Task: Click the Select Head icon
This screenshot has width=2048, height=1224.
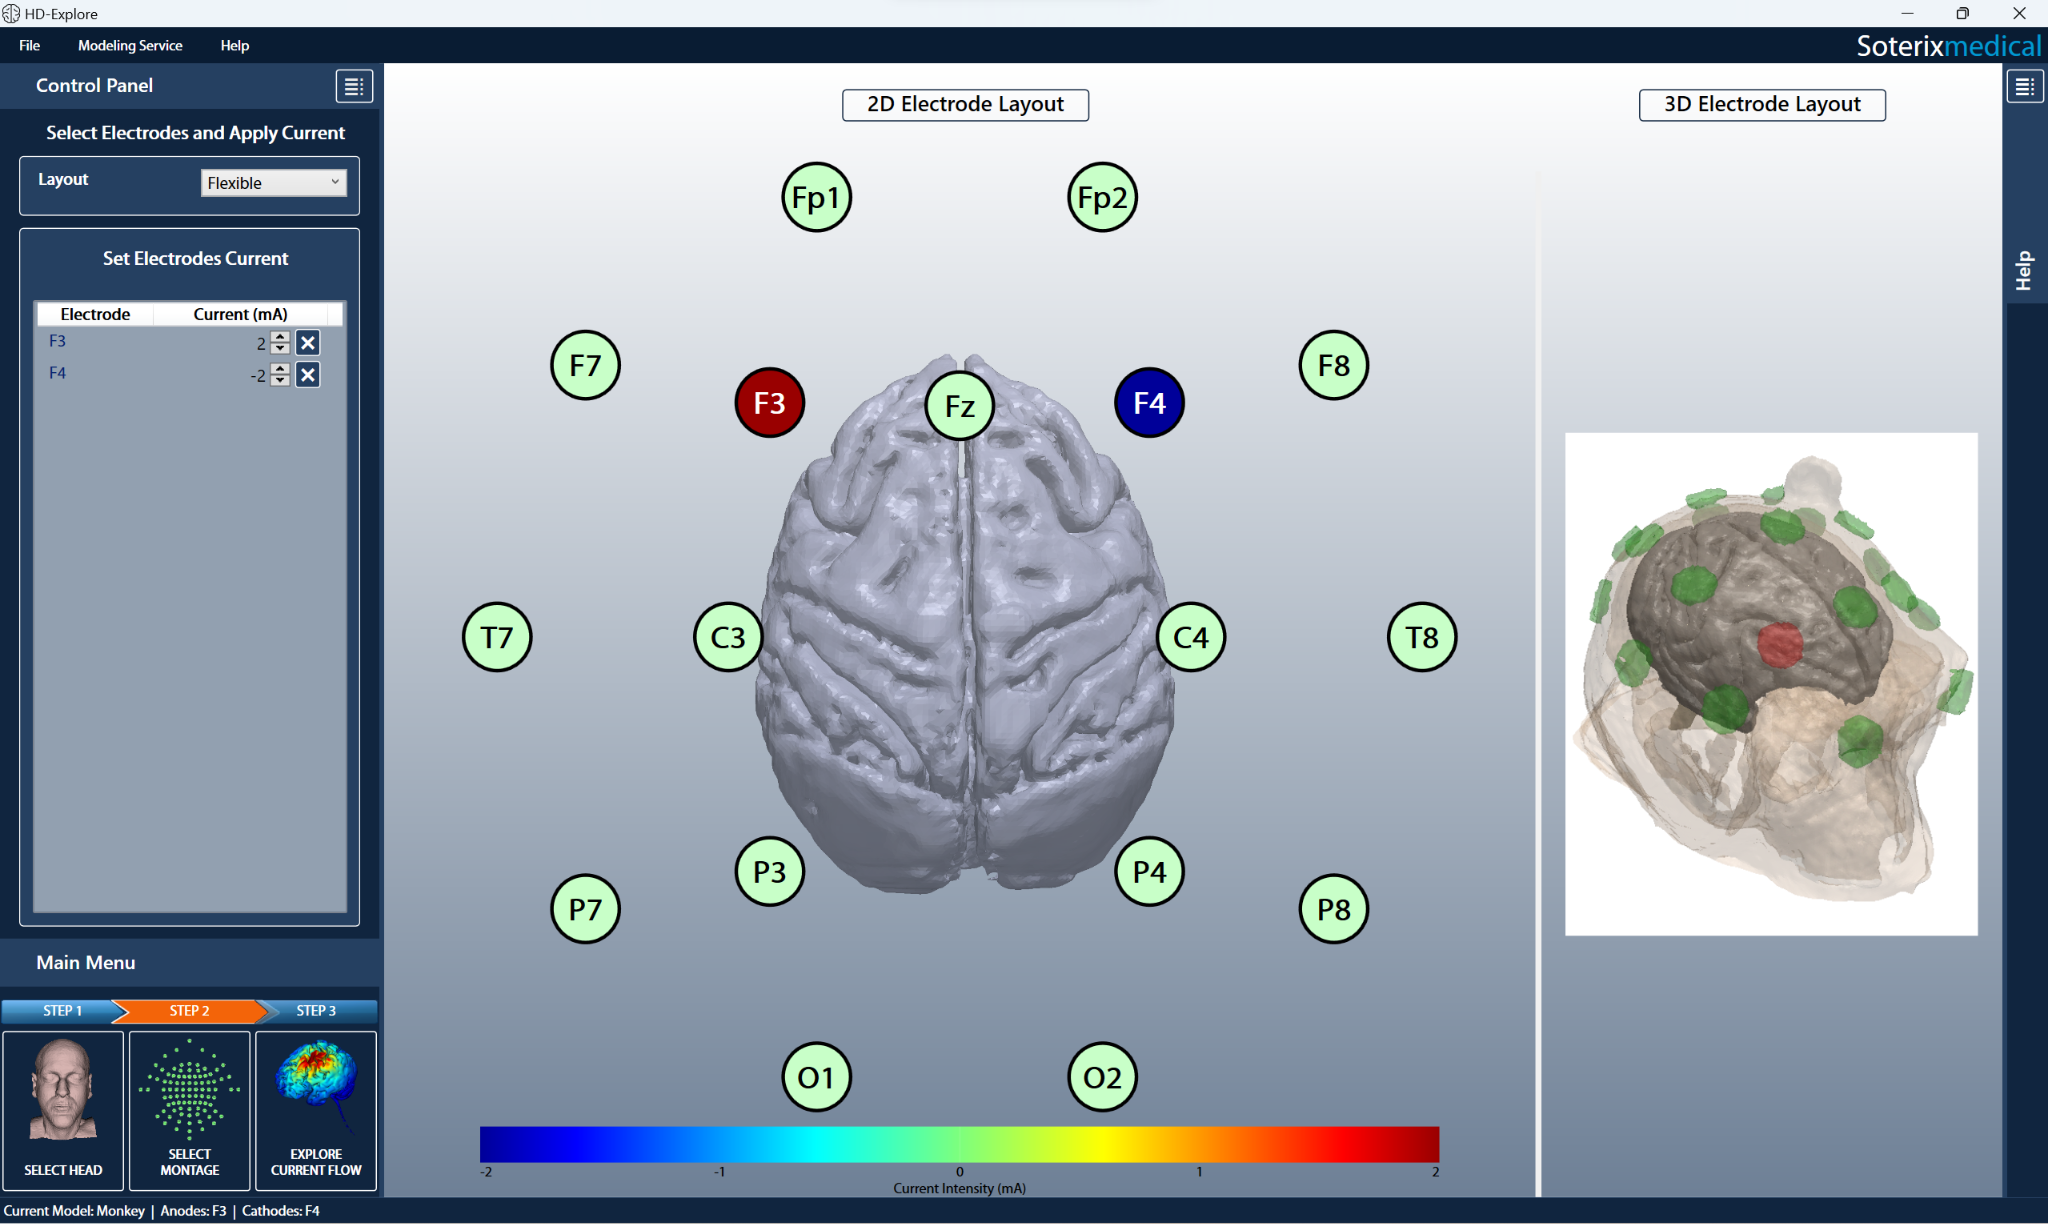Action: pyautogui.click(x=63, y=1110)
